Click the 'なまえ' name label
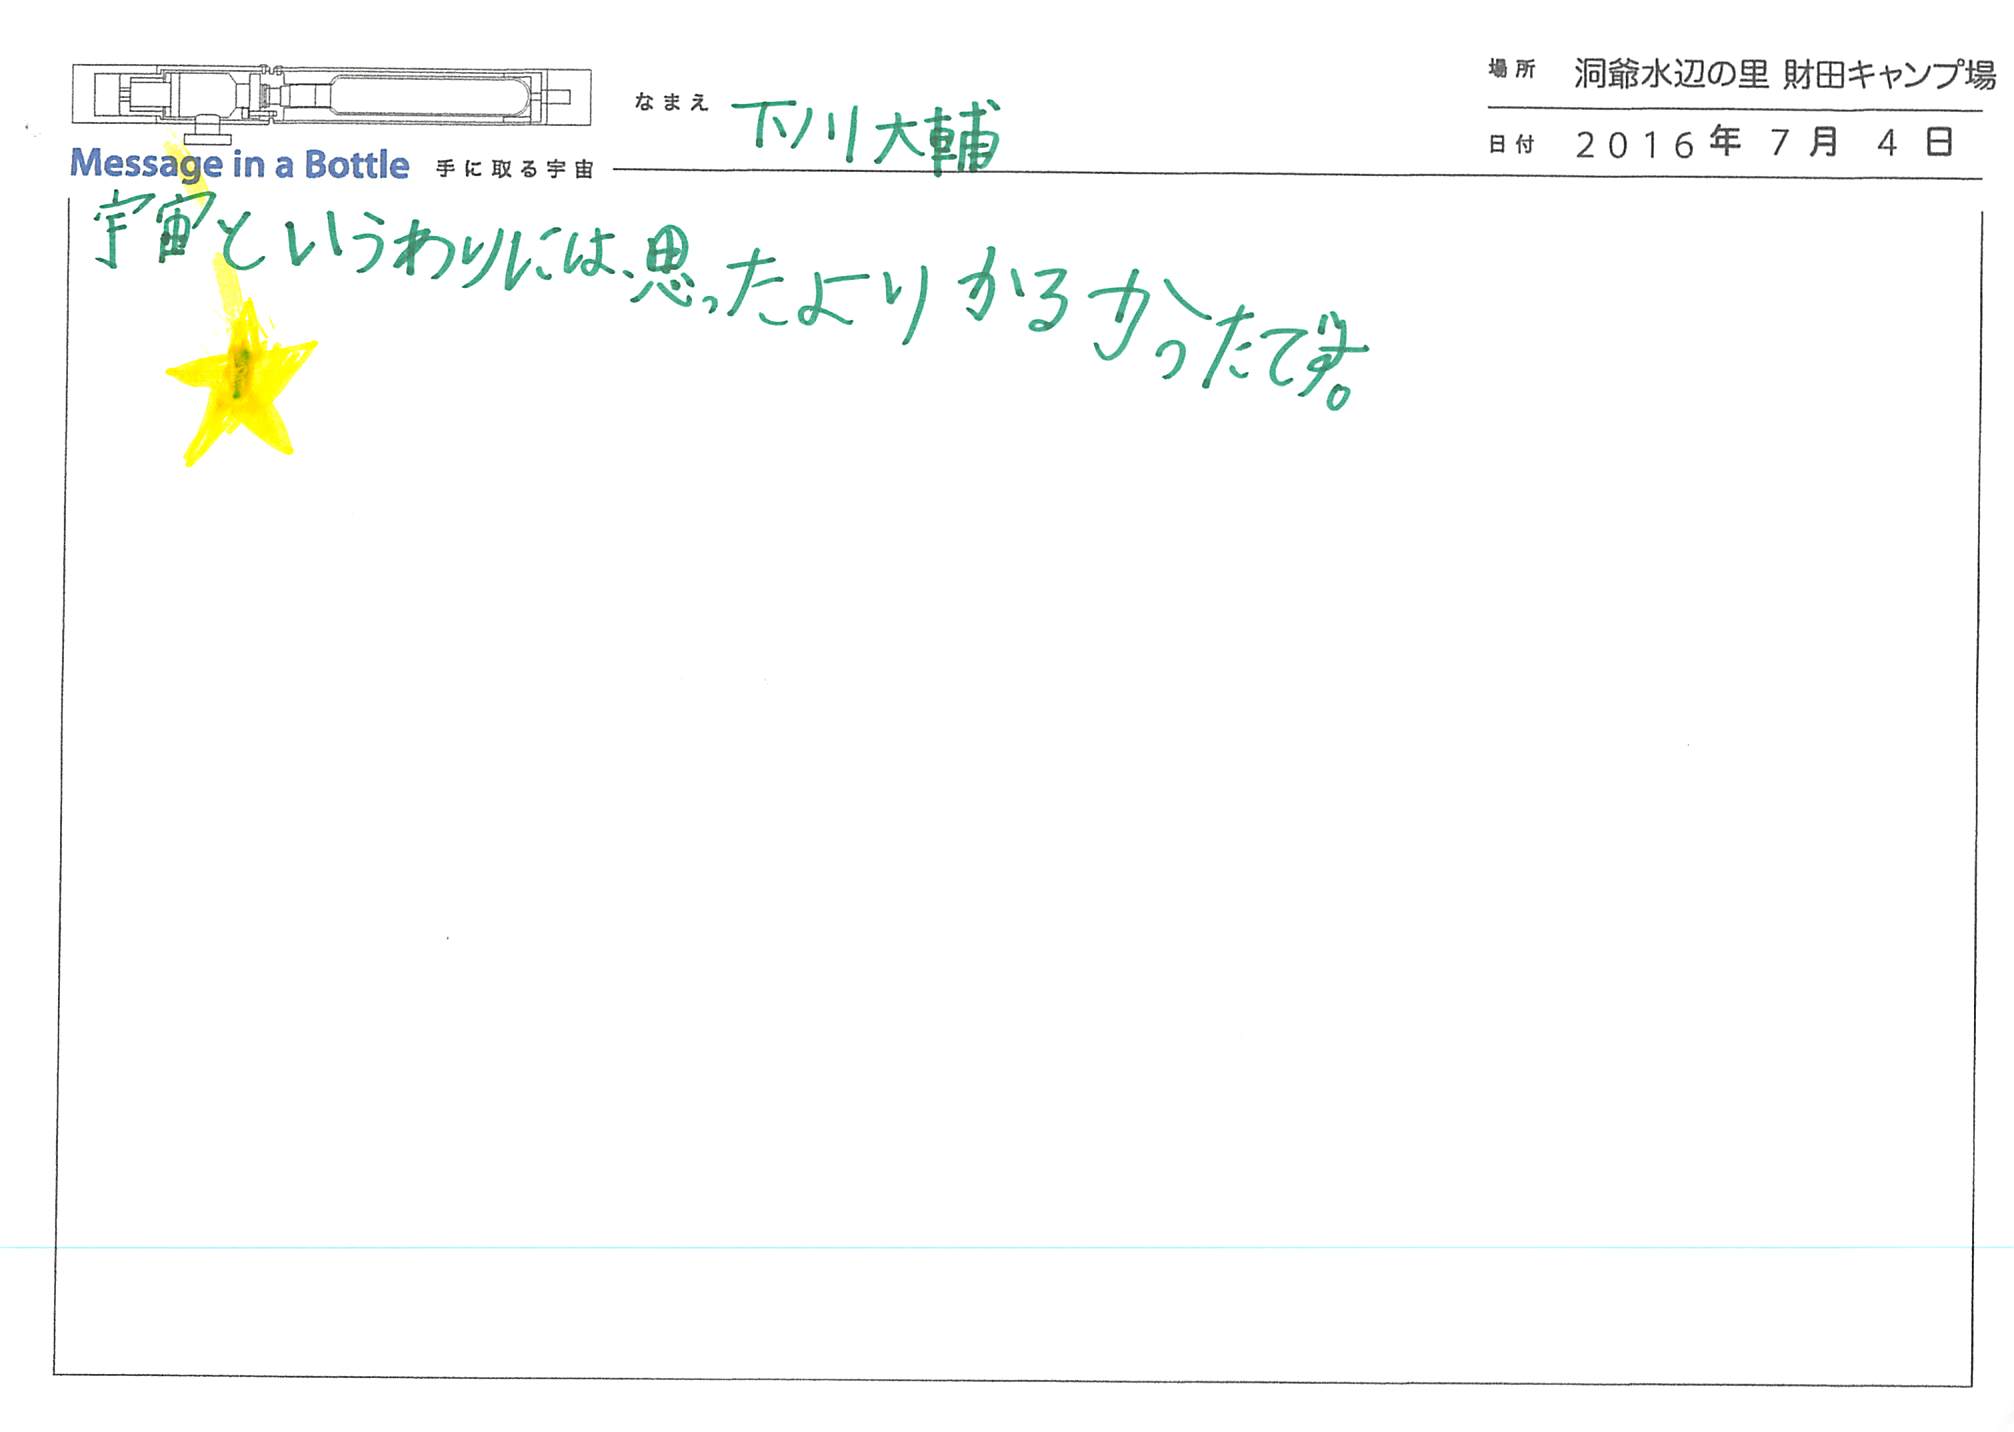 click(671, 102)
